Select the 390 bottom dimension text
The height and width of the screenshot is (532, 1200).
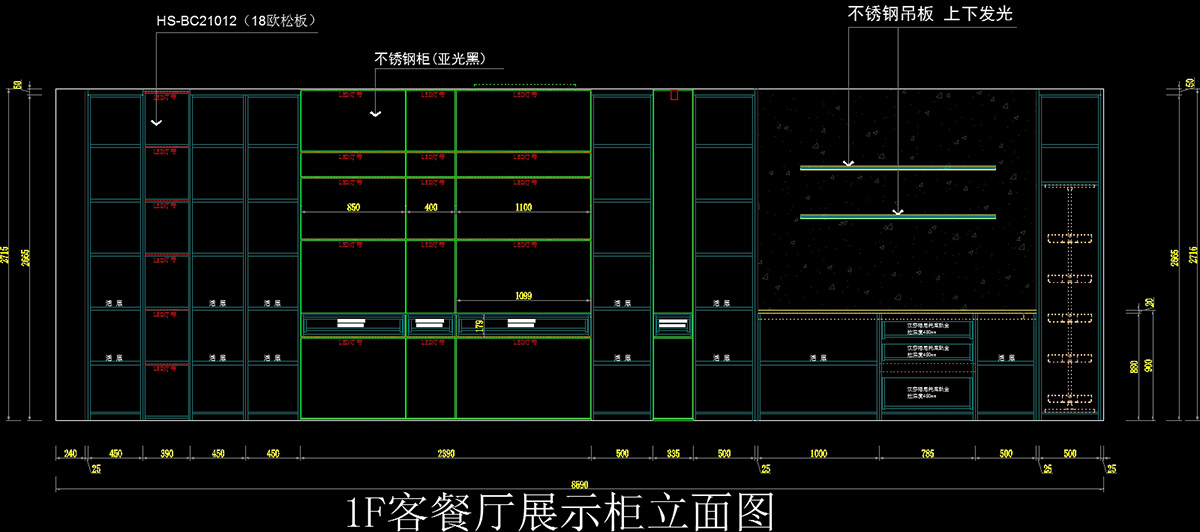[166, 454]
